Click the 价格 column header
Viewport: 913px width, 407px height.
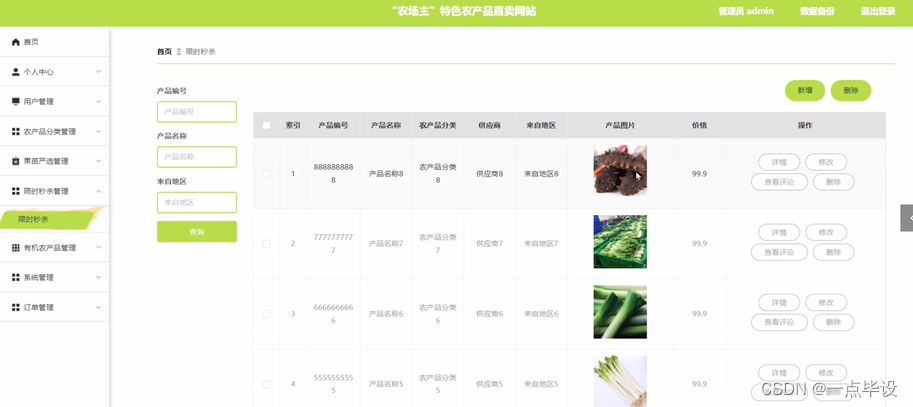[x=699, y=125]
